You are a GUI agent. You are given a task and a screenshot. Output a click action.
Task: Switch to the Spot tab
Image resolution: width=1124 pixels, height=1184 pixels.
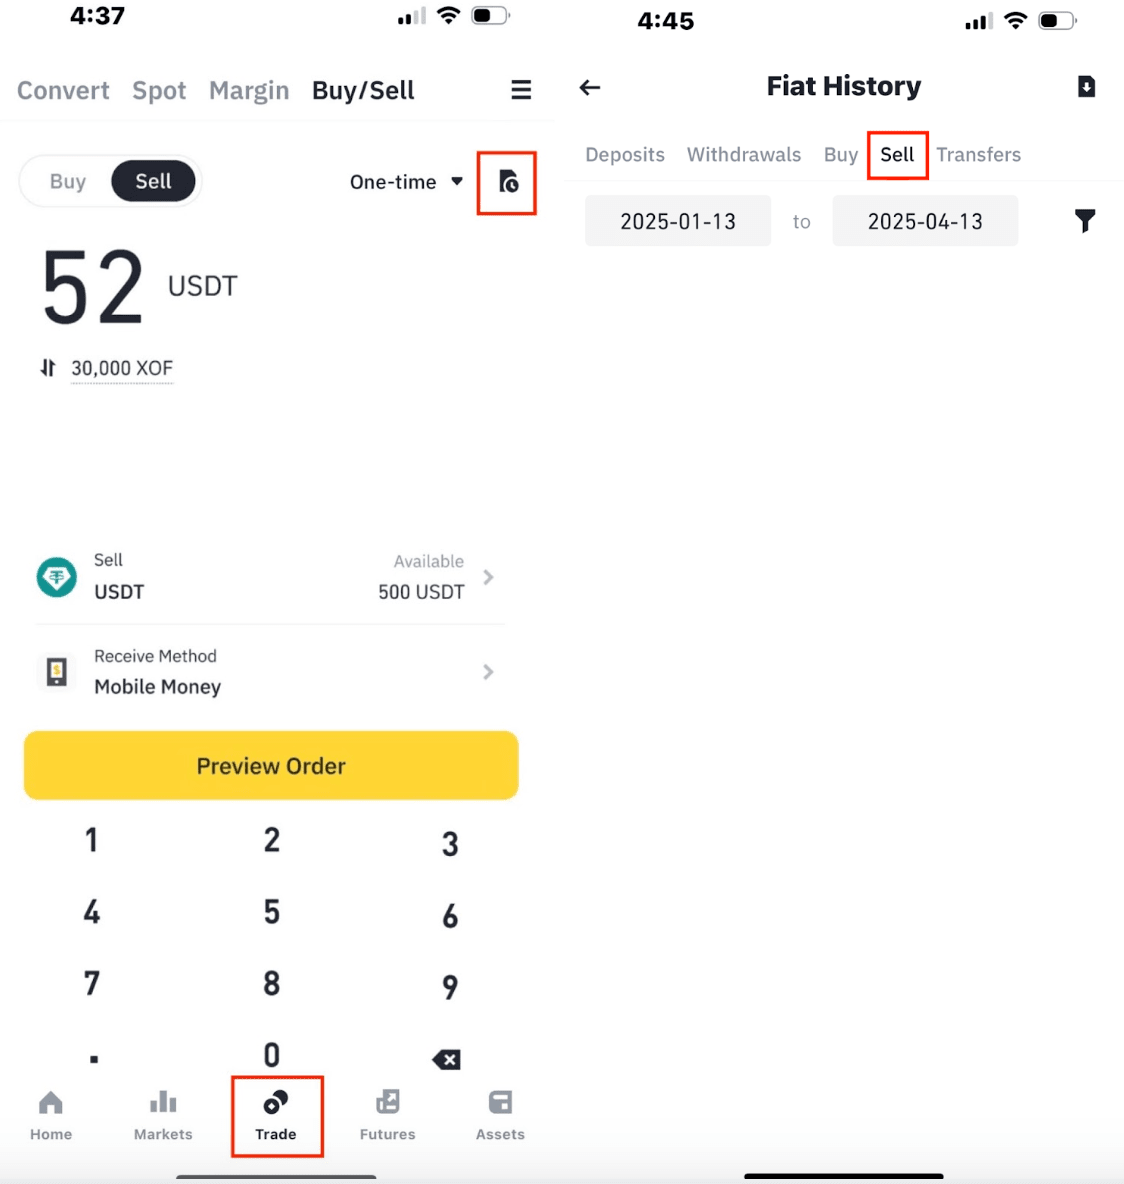pos(159,91)
